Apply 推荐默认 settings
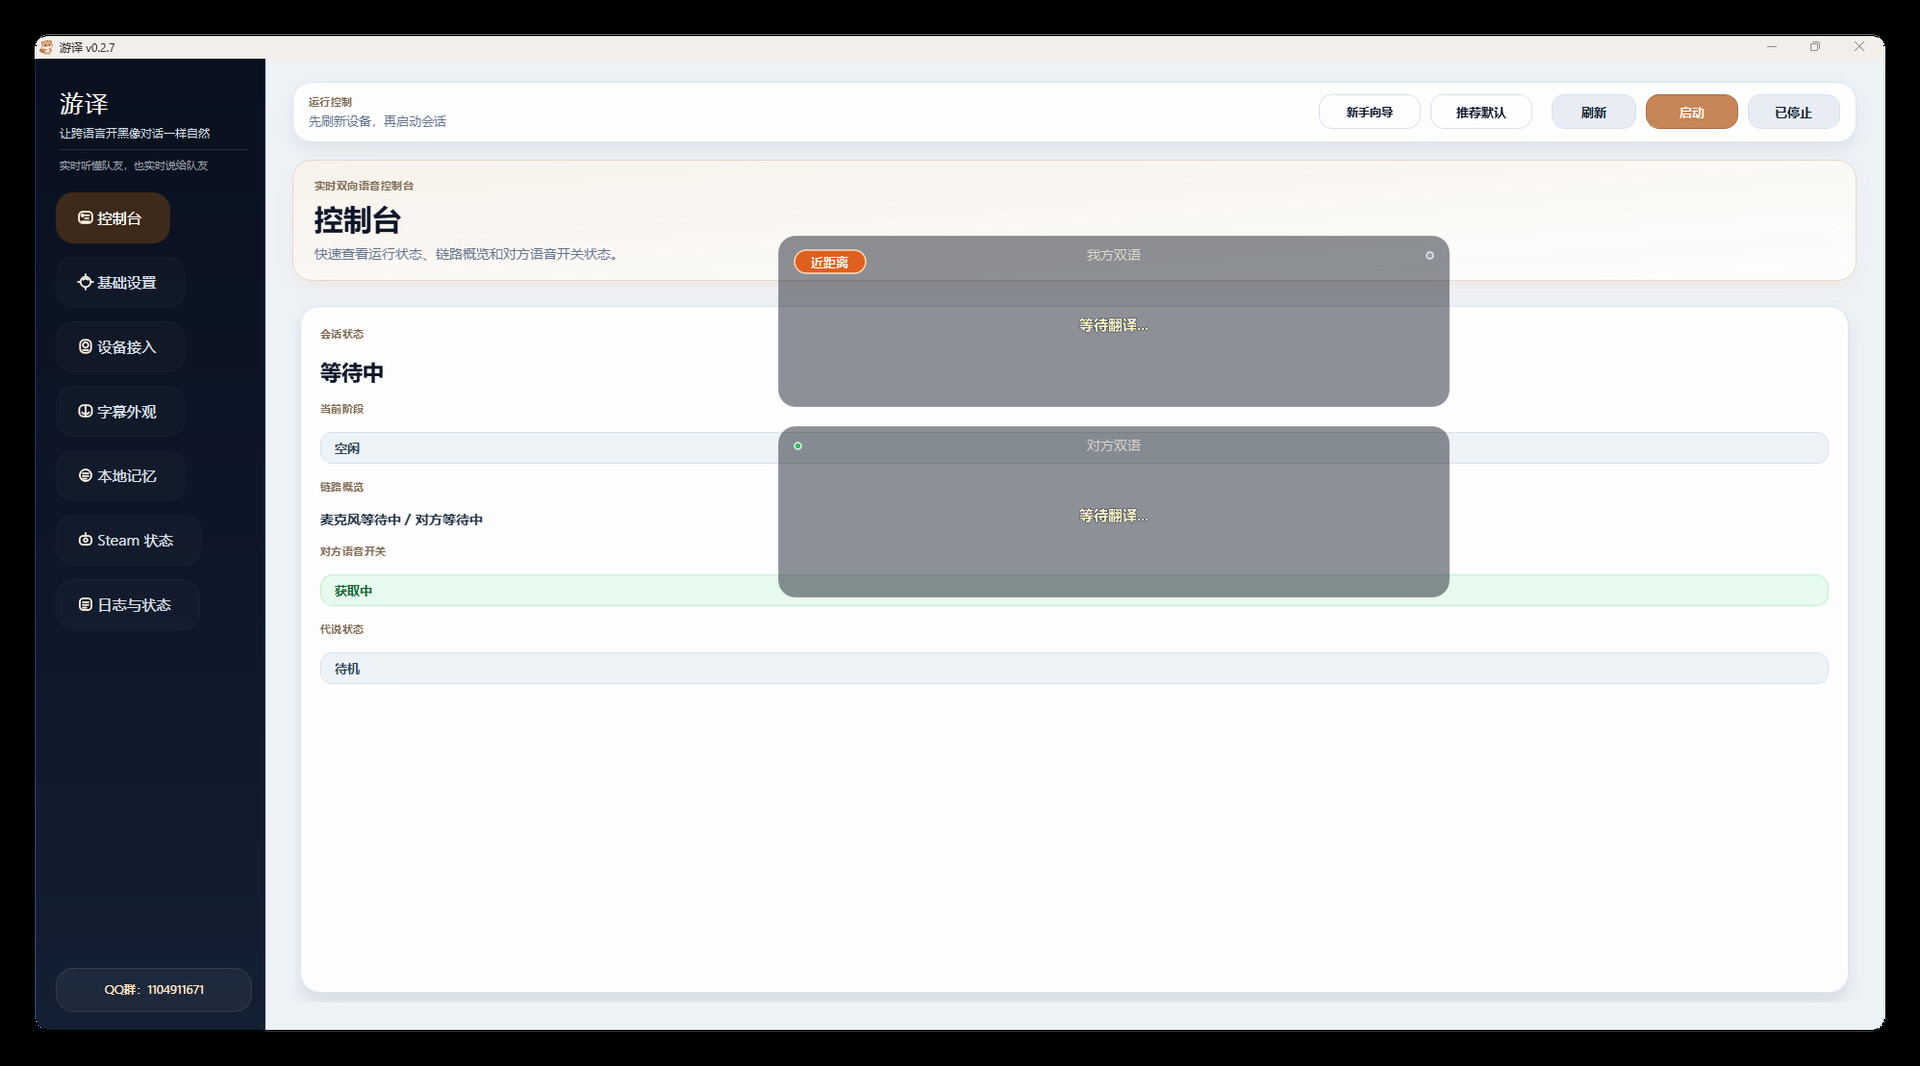The image size is (1920, 1066). point(1480,112)
